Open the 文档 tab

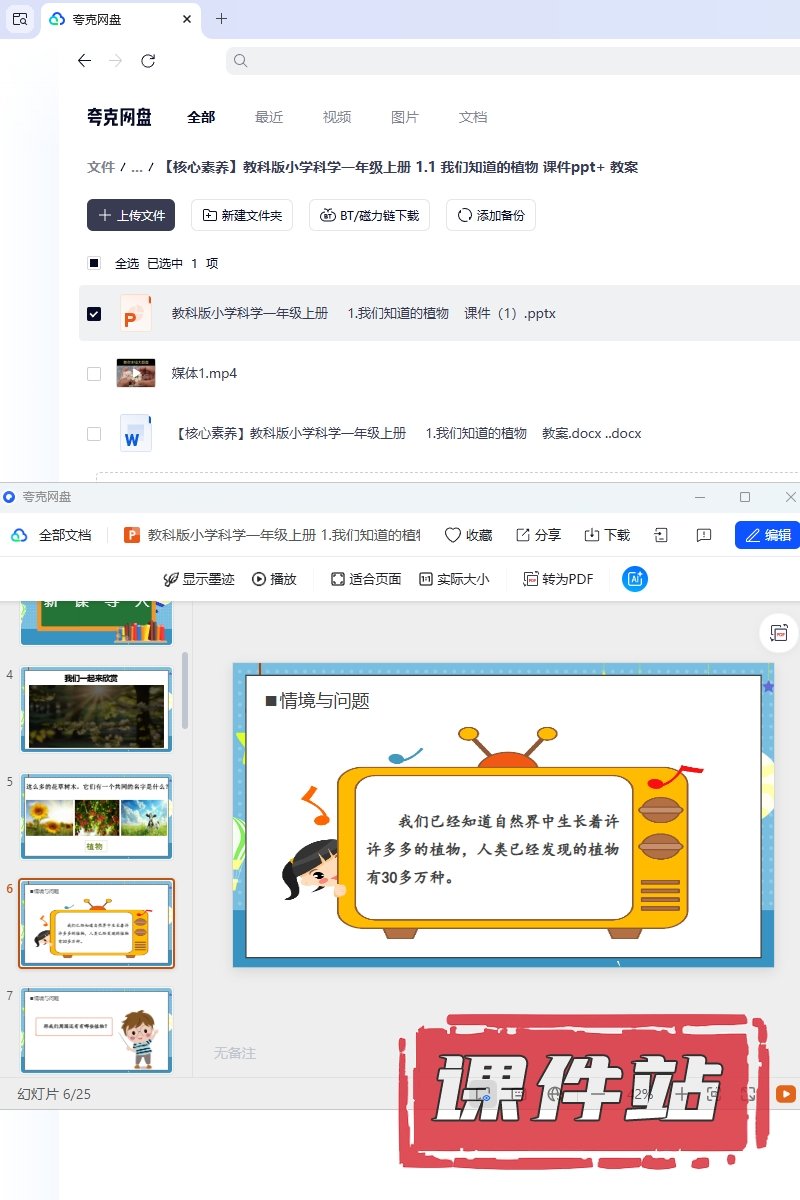(473, 117)
